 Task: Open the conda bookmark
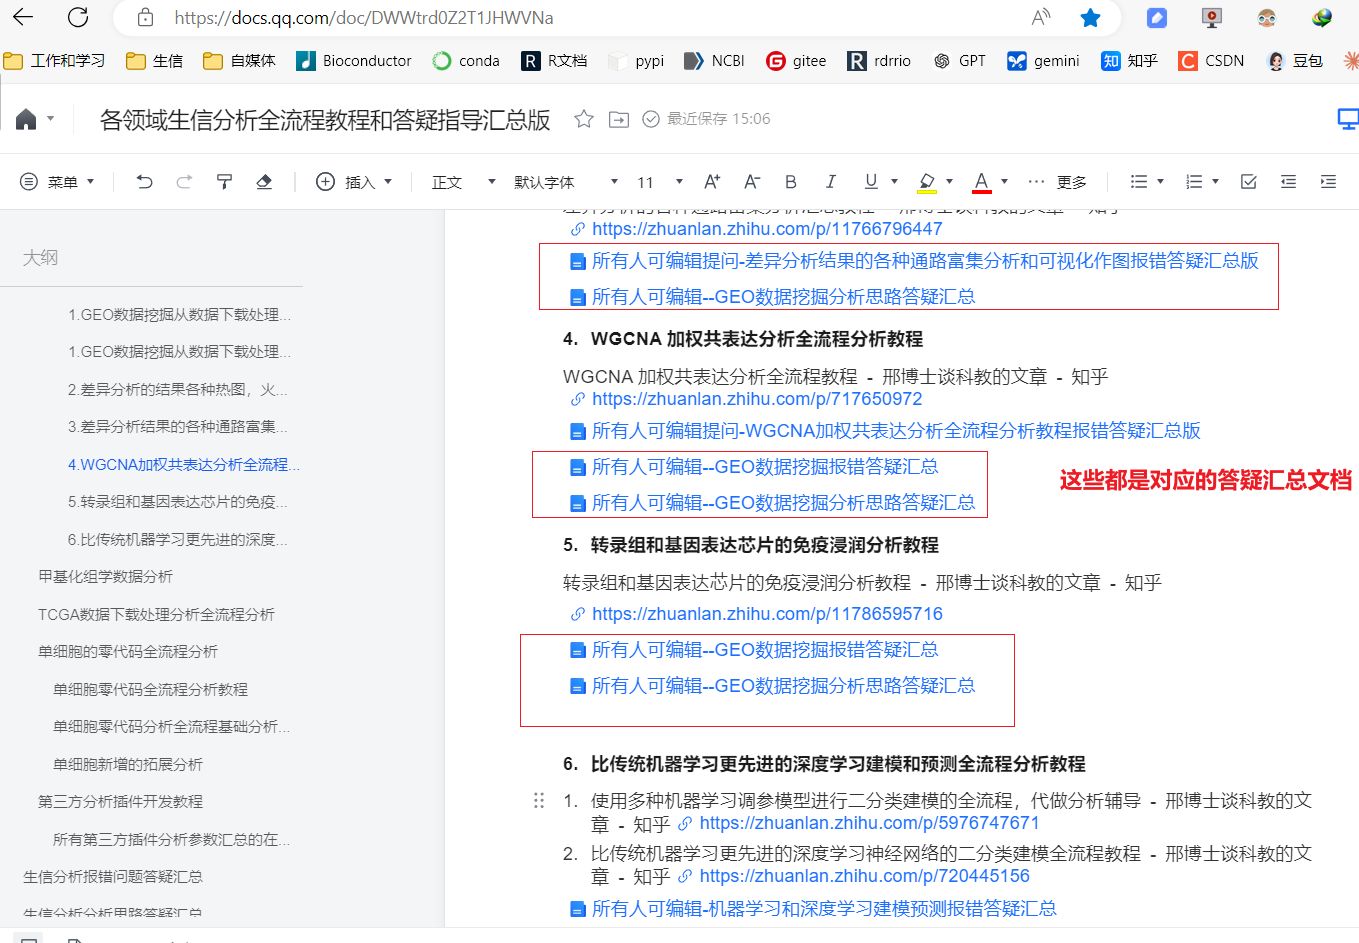(466, 60)
